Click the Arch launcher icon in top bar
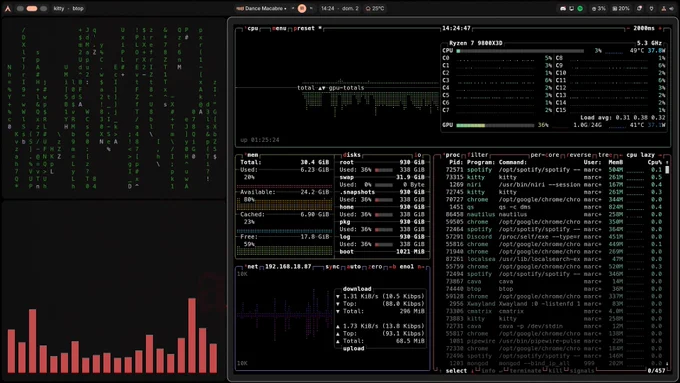 [7, 8]
